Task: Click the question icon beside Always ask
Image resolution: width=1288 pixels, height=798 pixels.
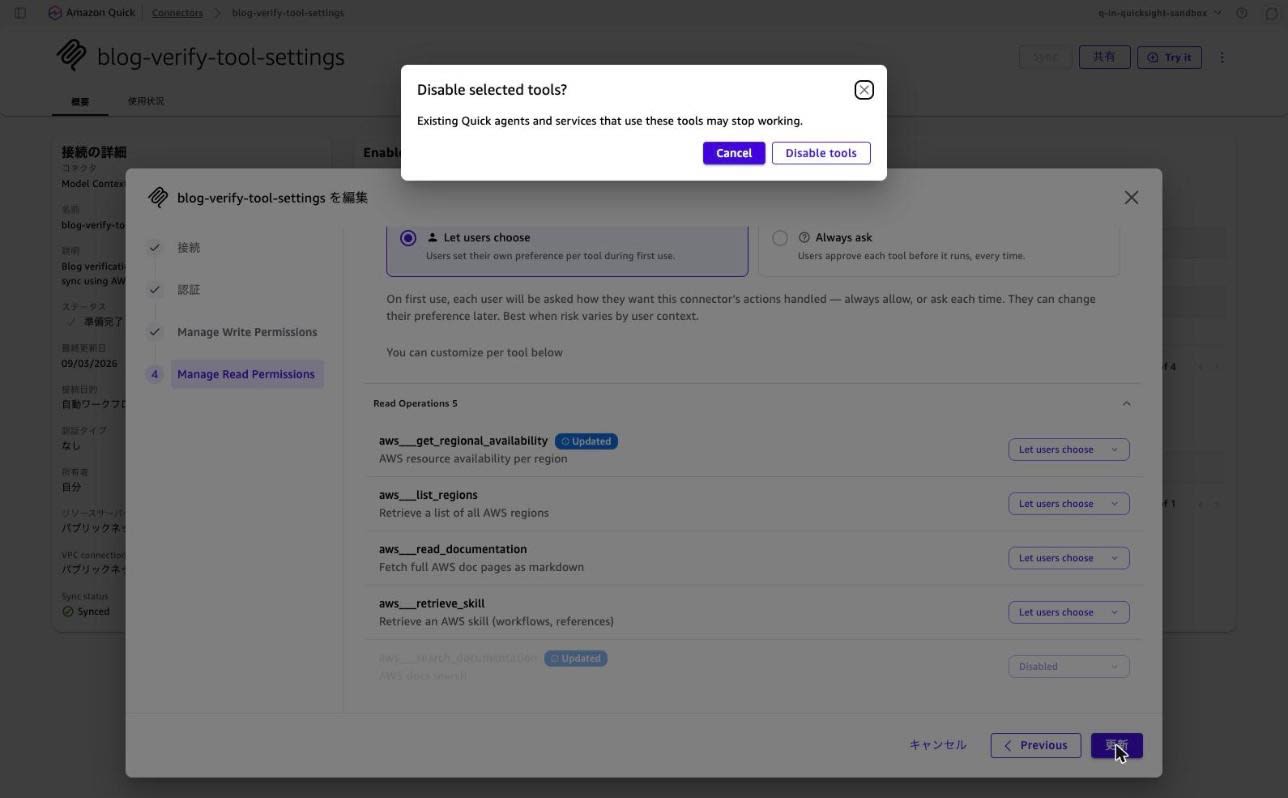Action: click(804, 238)
